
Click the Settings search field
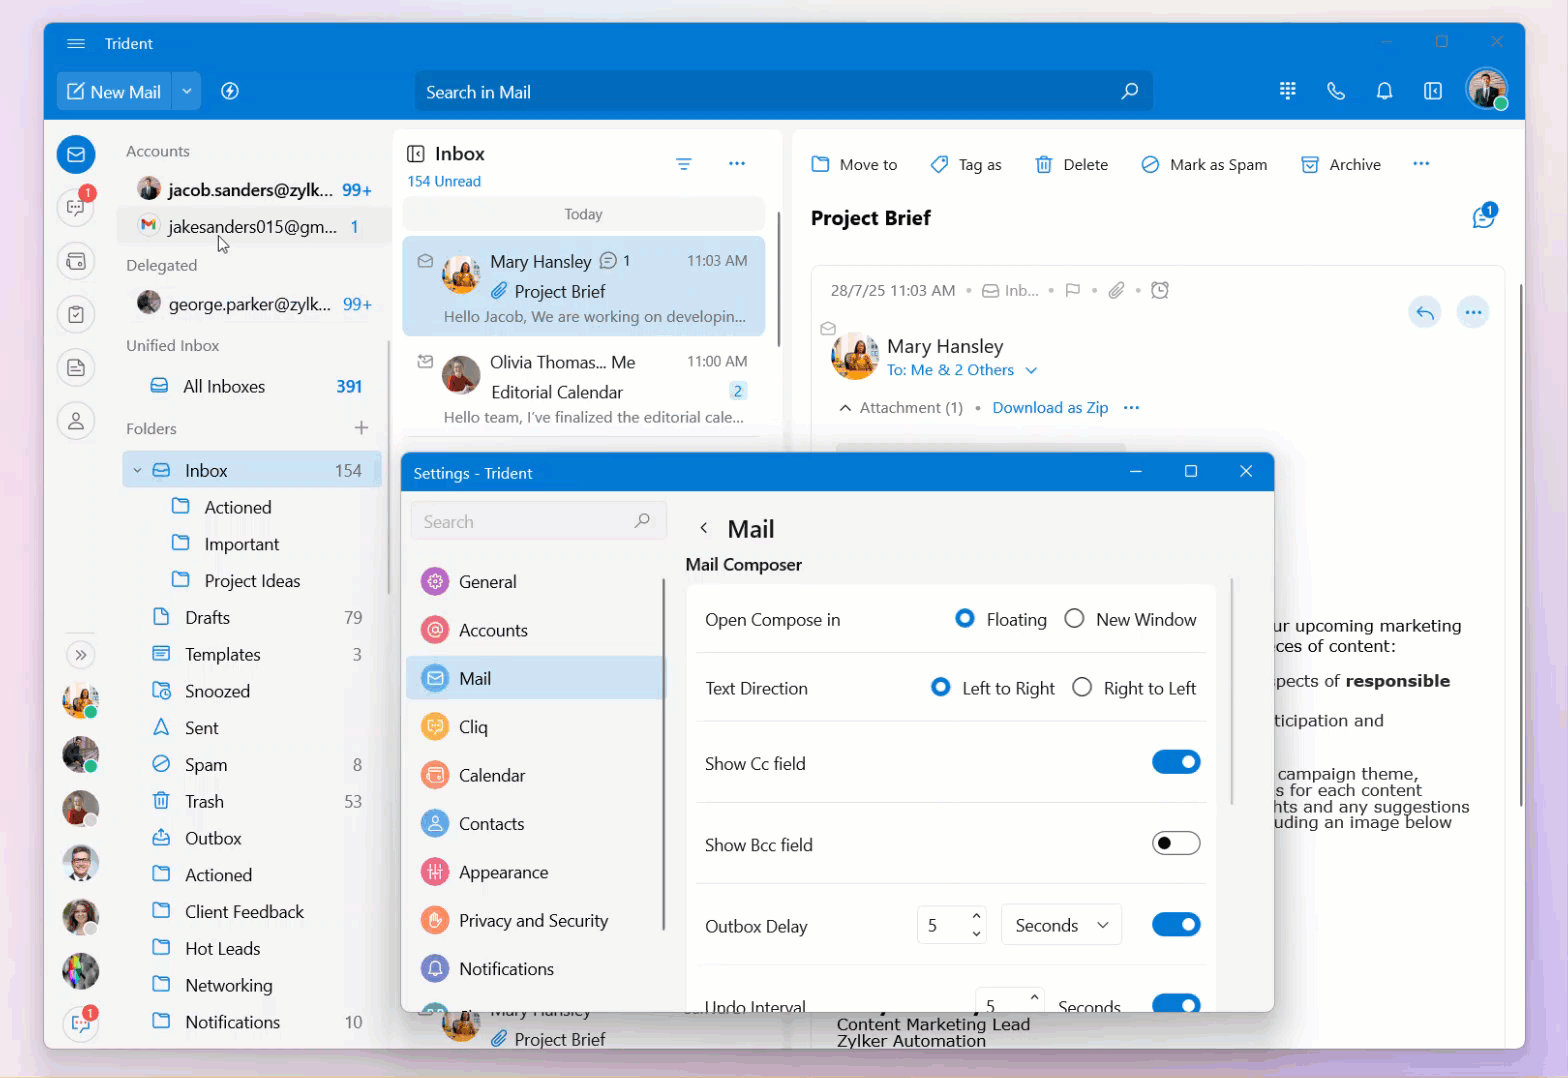click(x=538, y=521)
